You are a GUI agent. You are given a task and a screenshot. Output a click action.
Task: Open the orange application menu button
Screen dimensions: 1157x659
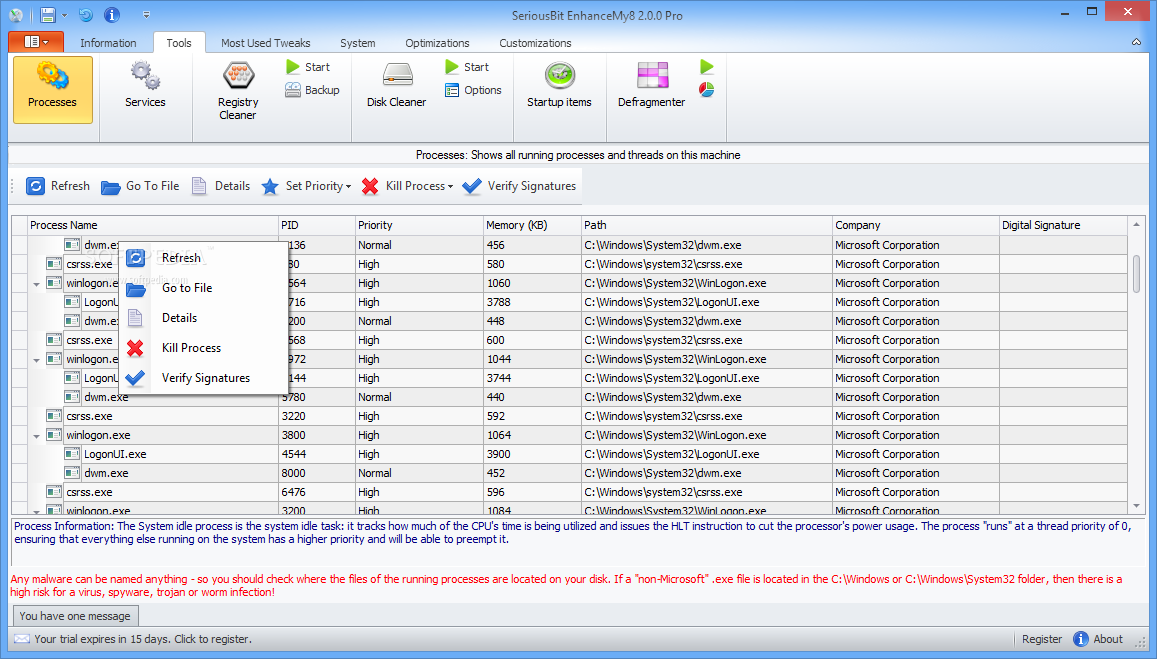tap(36, 42)
